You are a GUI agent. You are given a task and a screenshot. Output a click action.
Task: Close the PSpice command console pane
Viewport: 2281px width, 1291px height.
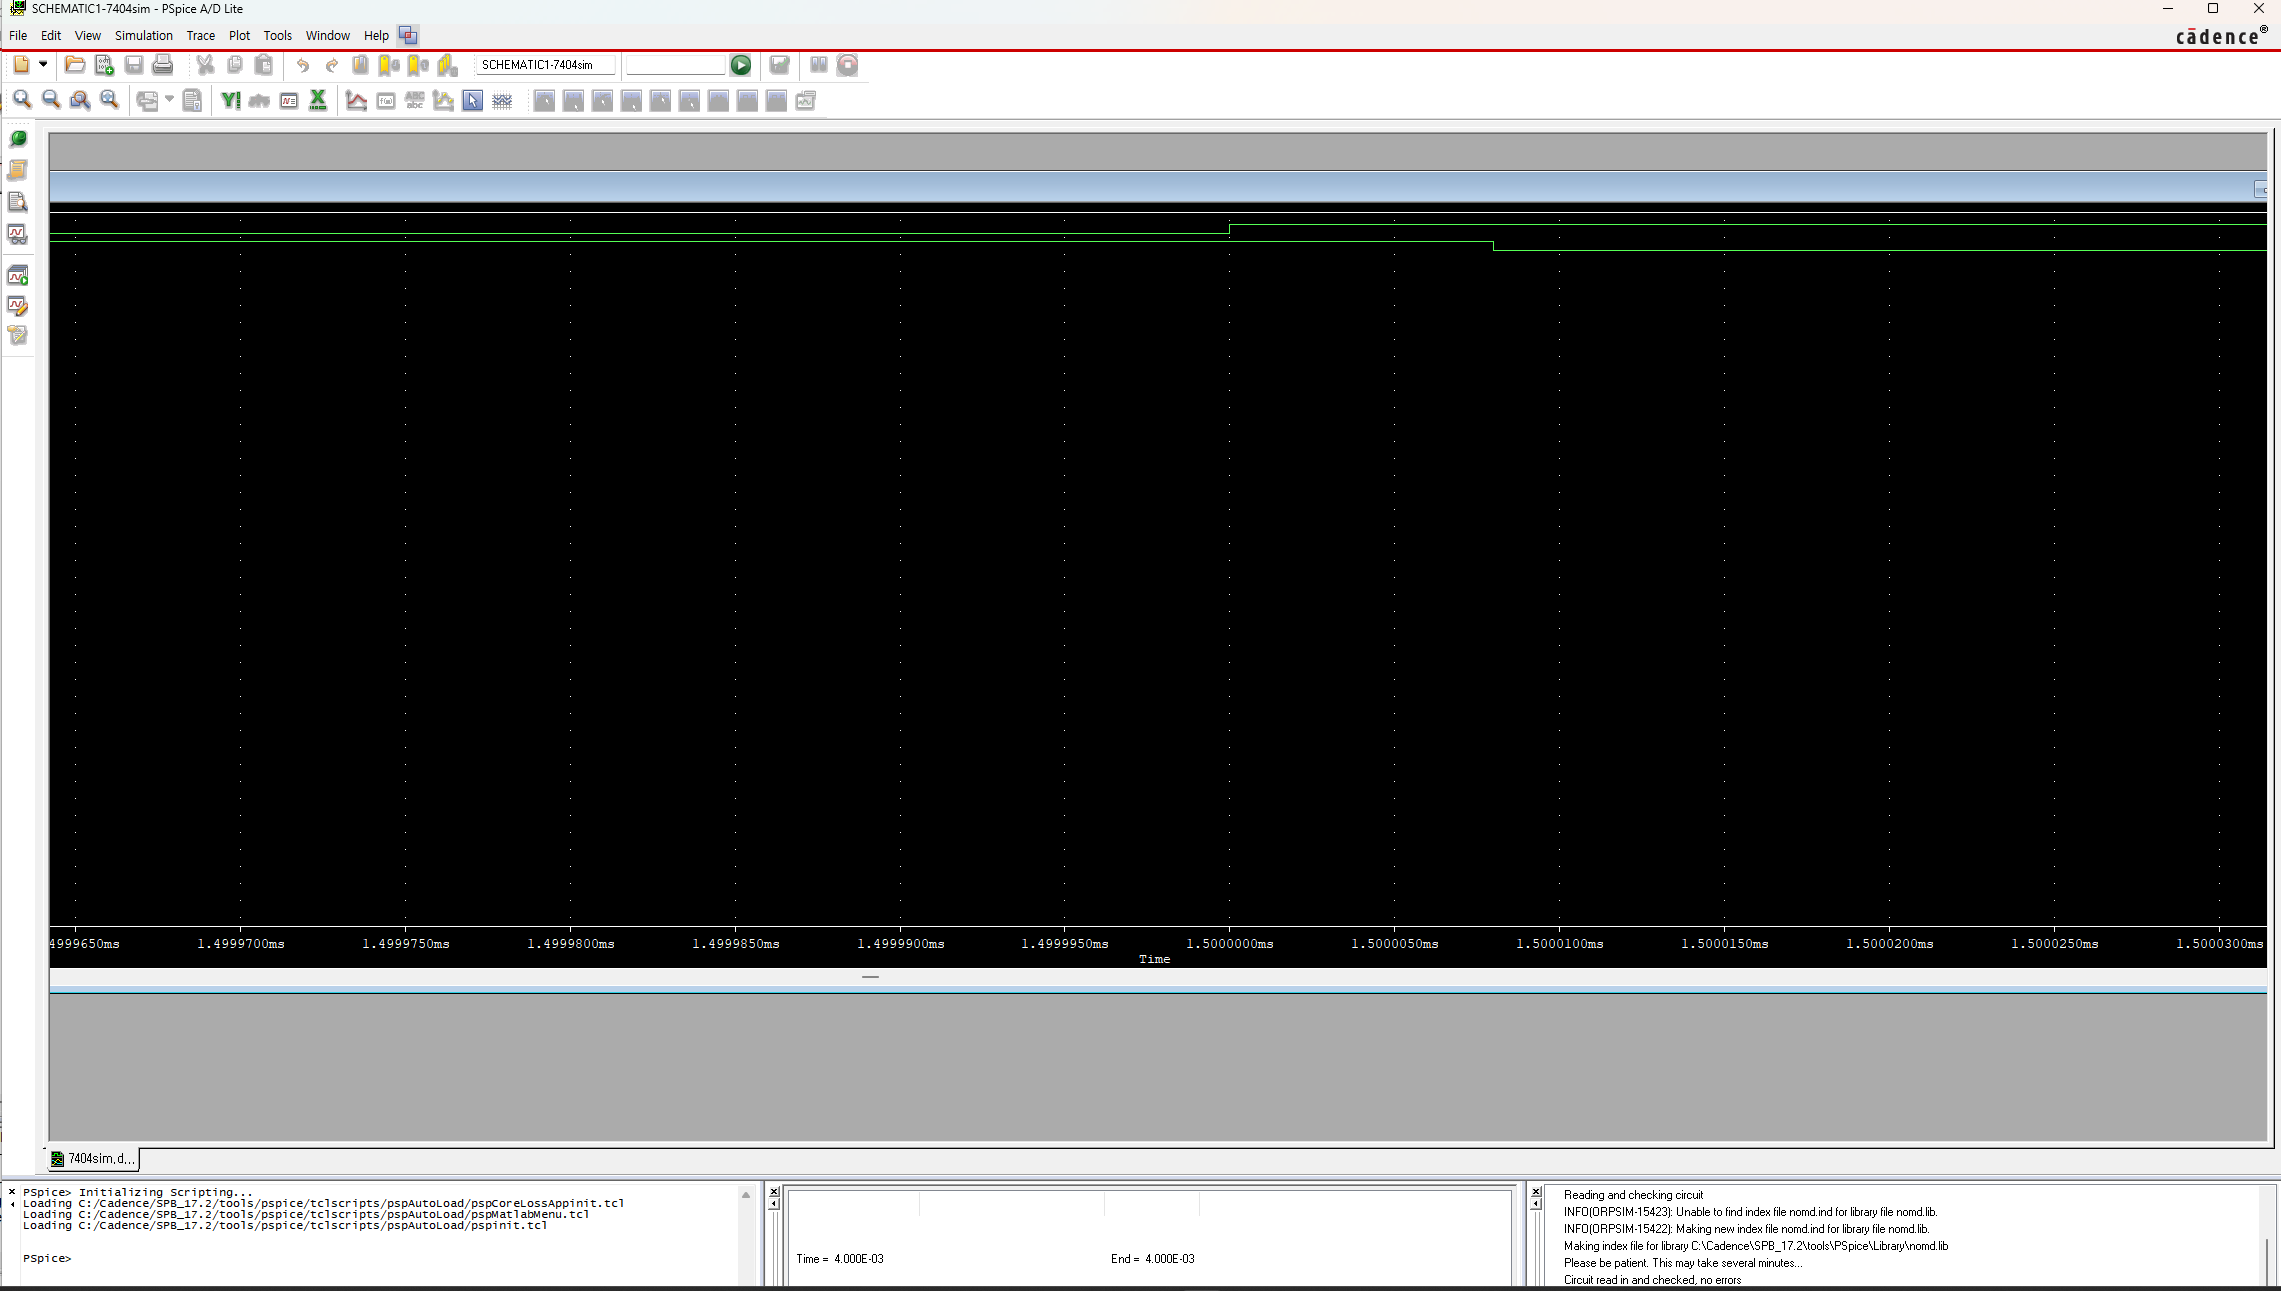click(x=12, y=1192)
